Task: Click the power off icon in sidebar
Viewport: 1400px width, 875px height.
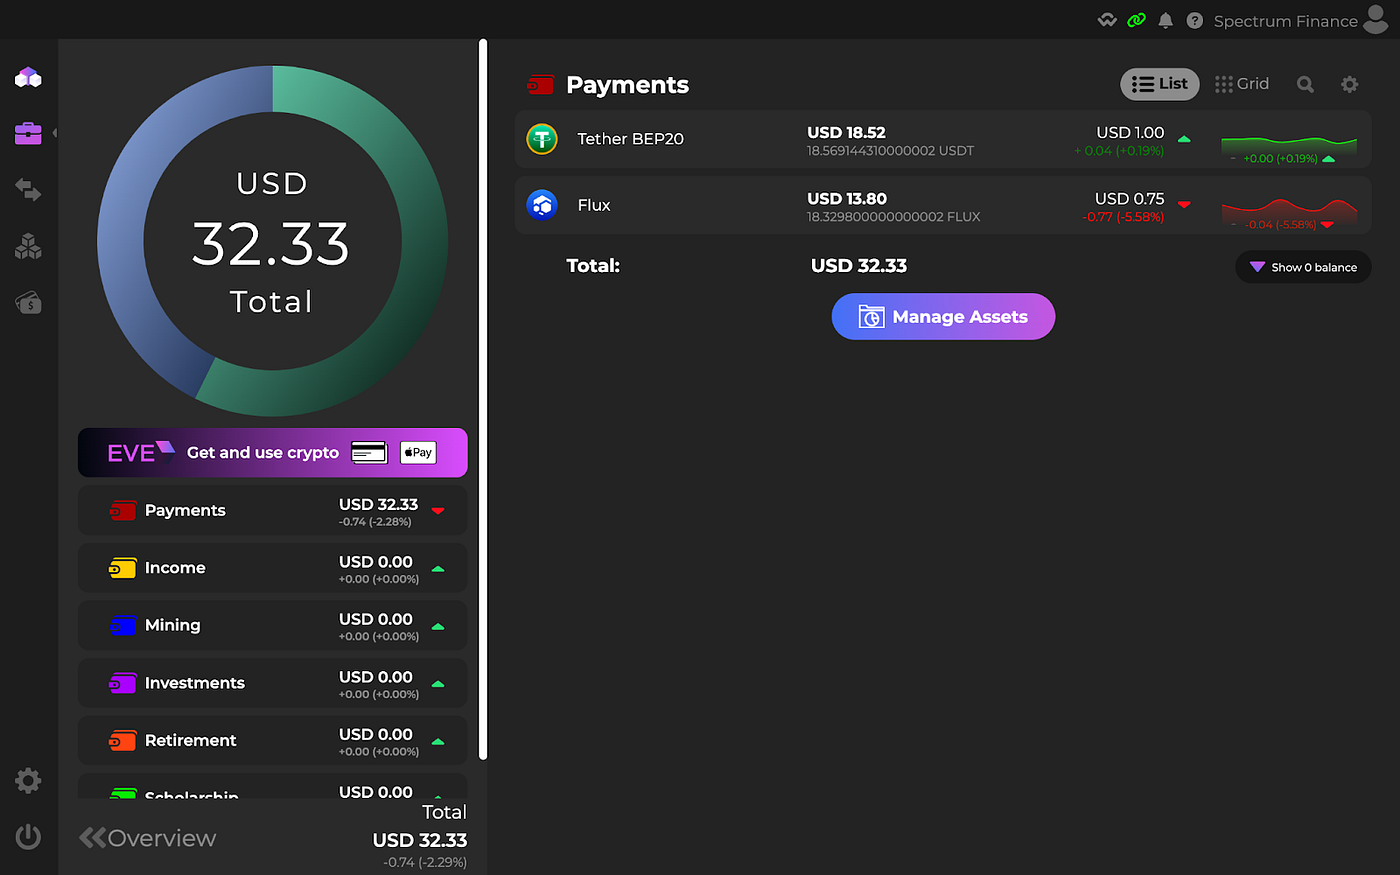Action: tap(28, 837)
